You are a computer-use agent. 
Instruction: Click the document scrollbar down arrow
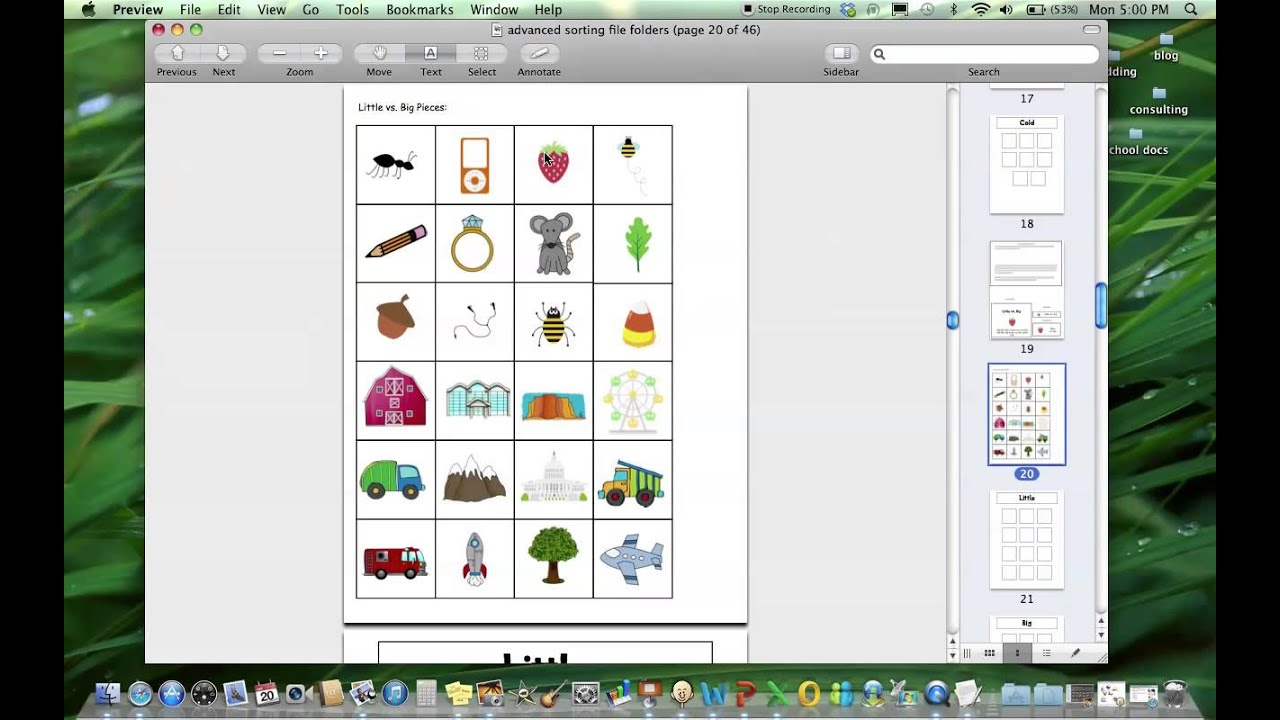(952, 654)
